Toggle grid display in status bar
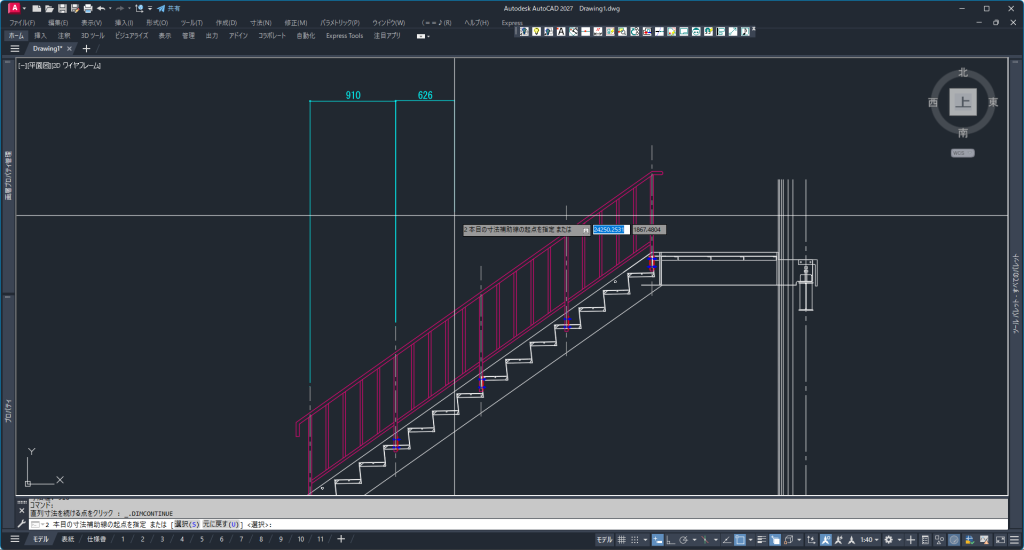 tap(621, 540)
